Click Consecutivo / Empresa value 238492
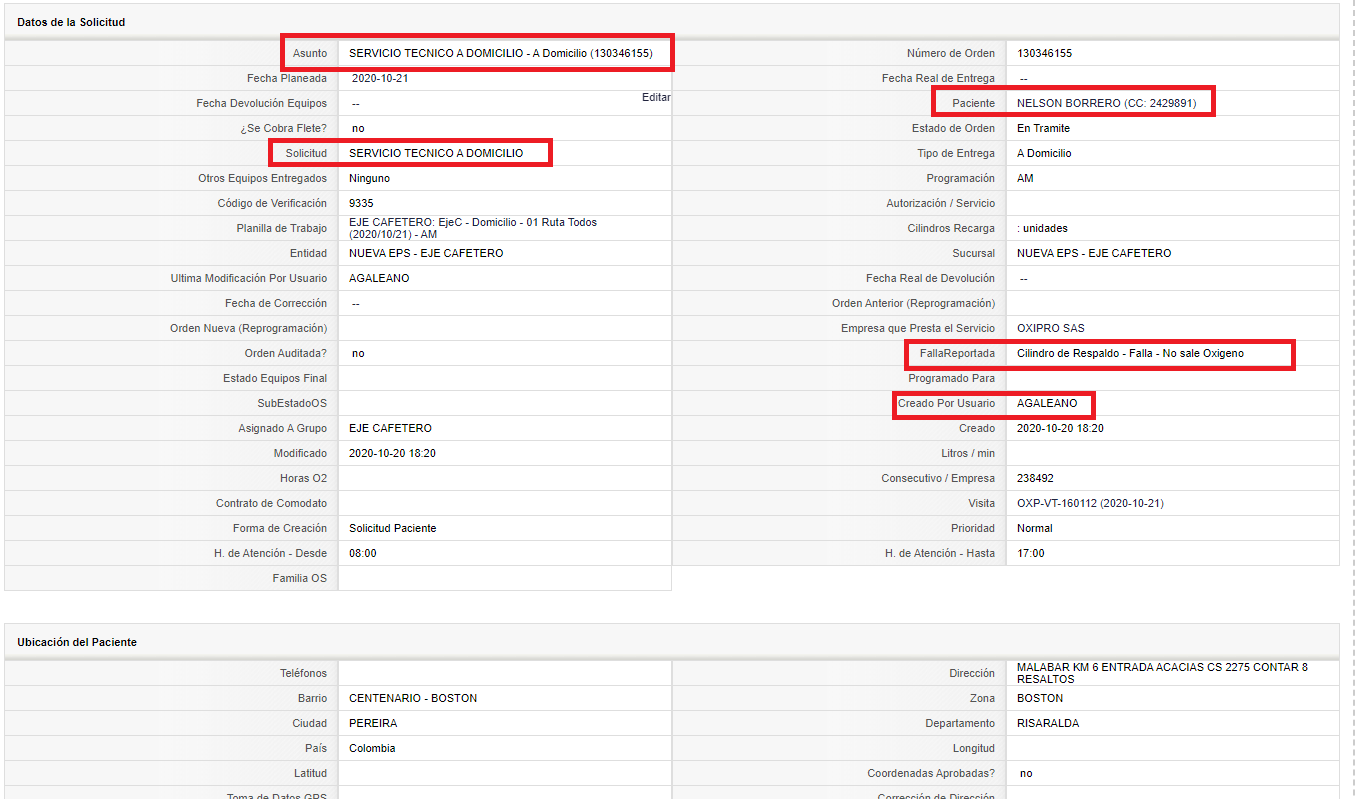The height and width of the screenshot is (799, 1357). [x=1035, y=478]
